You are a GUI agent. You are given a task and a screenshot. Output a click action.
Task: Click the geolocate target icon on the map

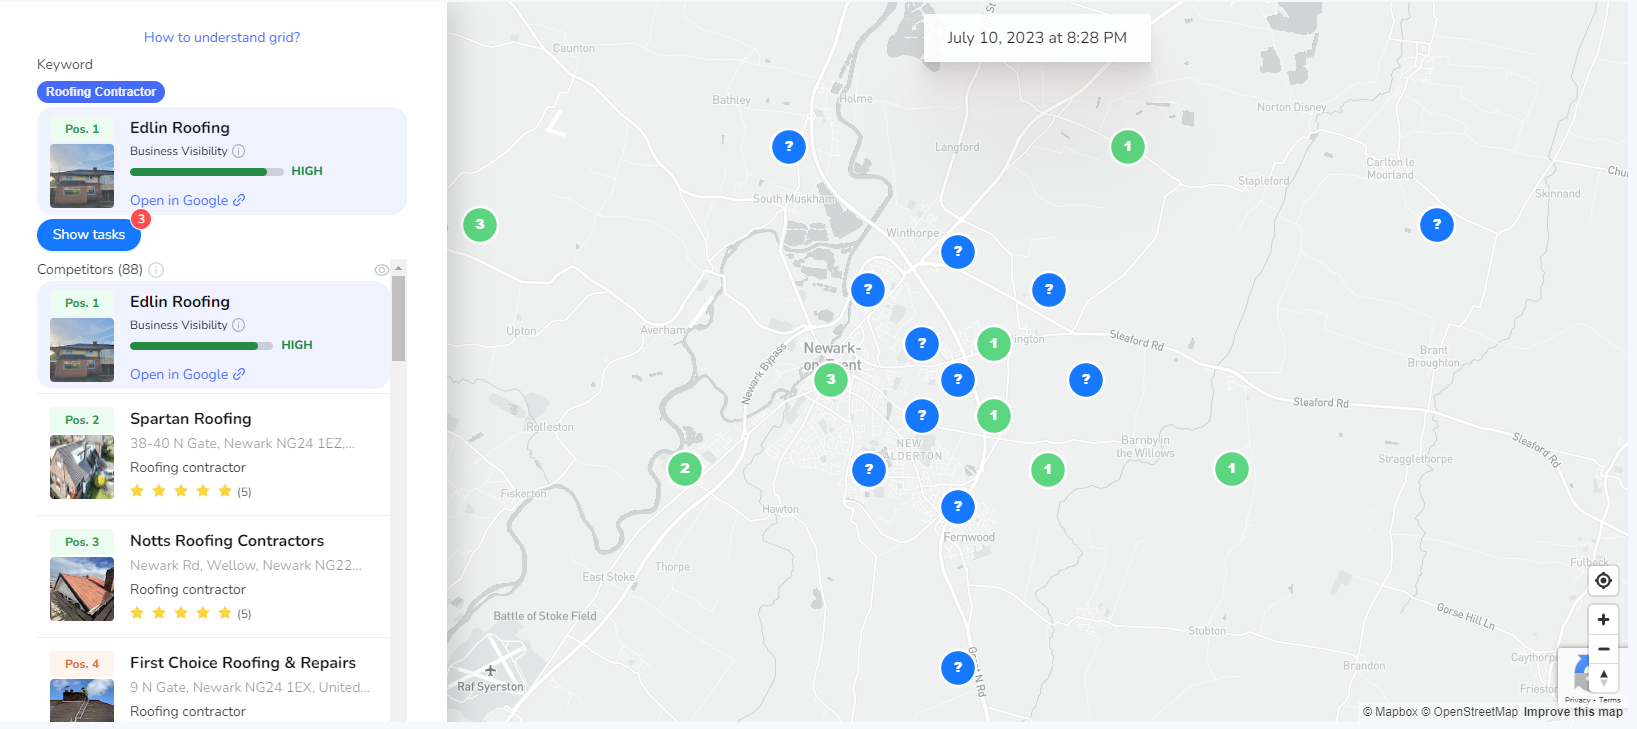coord(1603,580)
